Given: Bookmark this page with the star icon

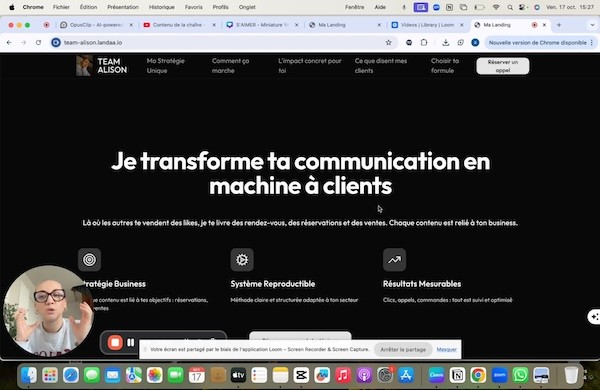Looking at the screenshot, I should (388, 42).
